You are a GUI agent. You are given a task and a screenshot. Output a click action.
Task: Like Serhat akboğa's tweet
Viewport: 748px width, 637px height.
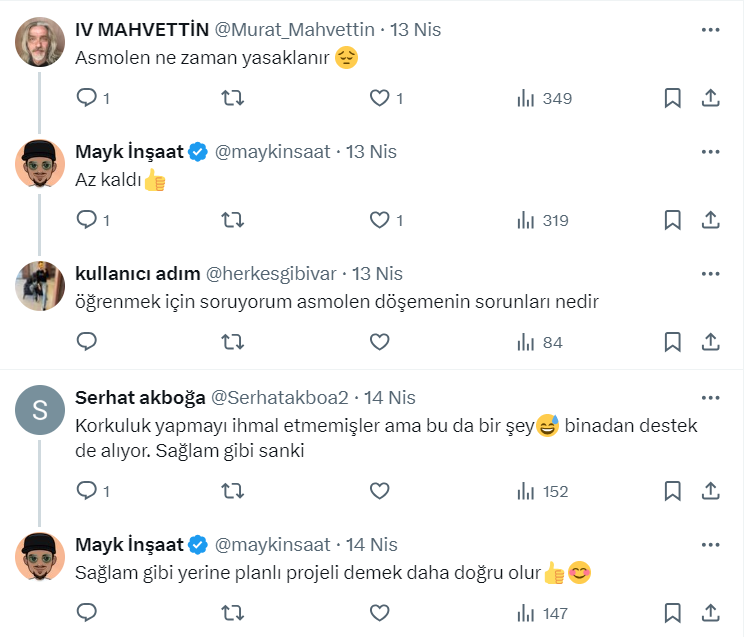[379, 491]
